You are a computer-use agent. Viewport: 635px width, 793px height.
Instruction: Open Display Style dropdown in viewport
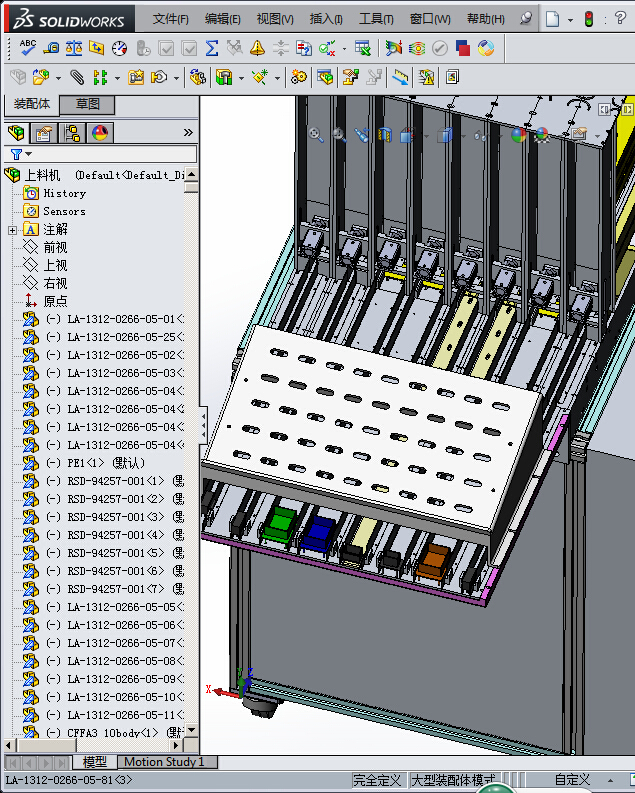pos(463,136)
